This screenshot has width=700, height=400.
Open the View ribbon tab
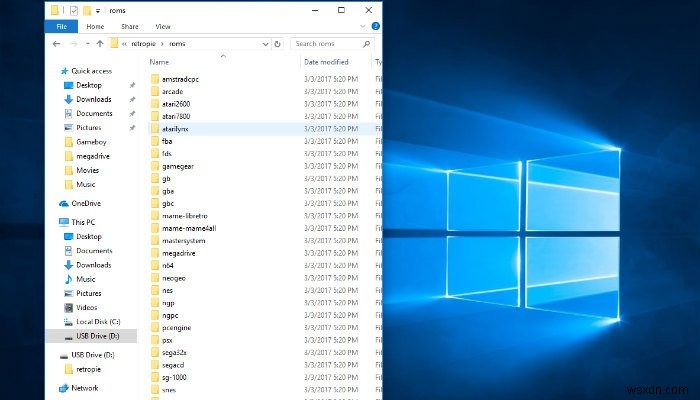click(x=163, y=27)
